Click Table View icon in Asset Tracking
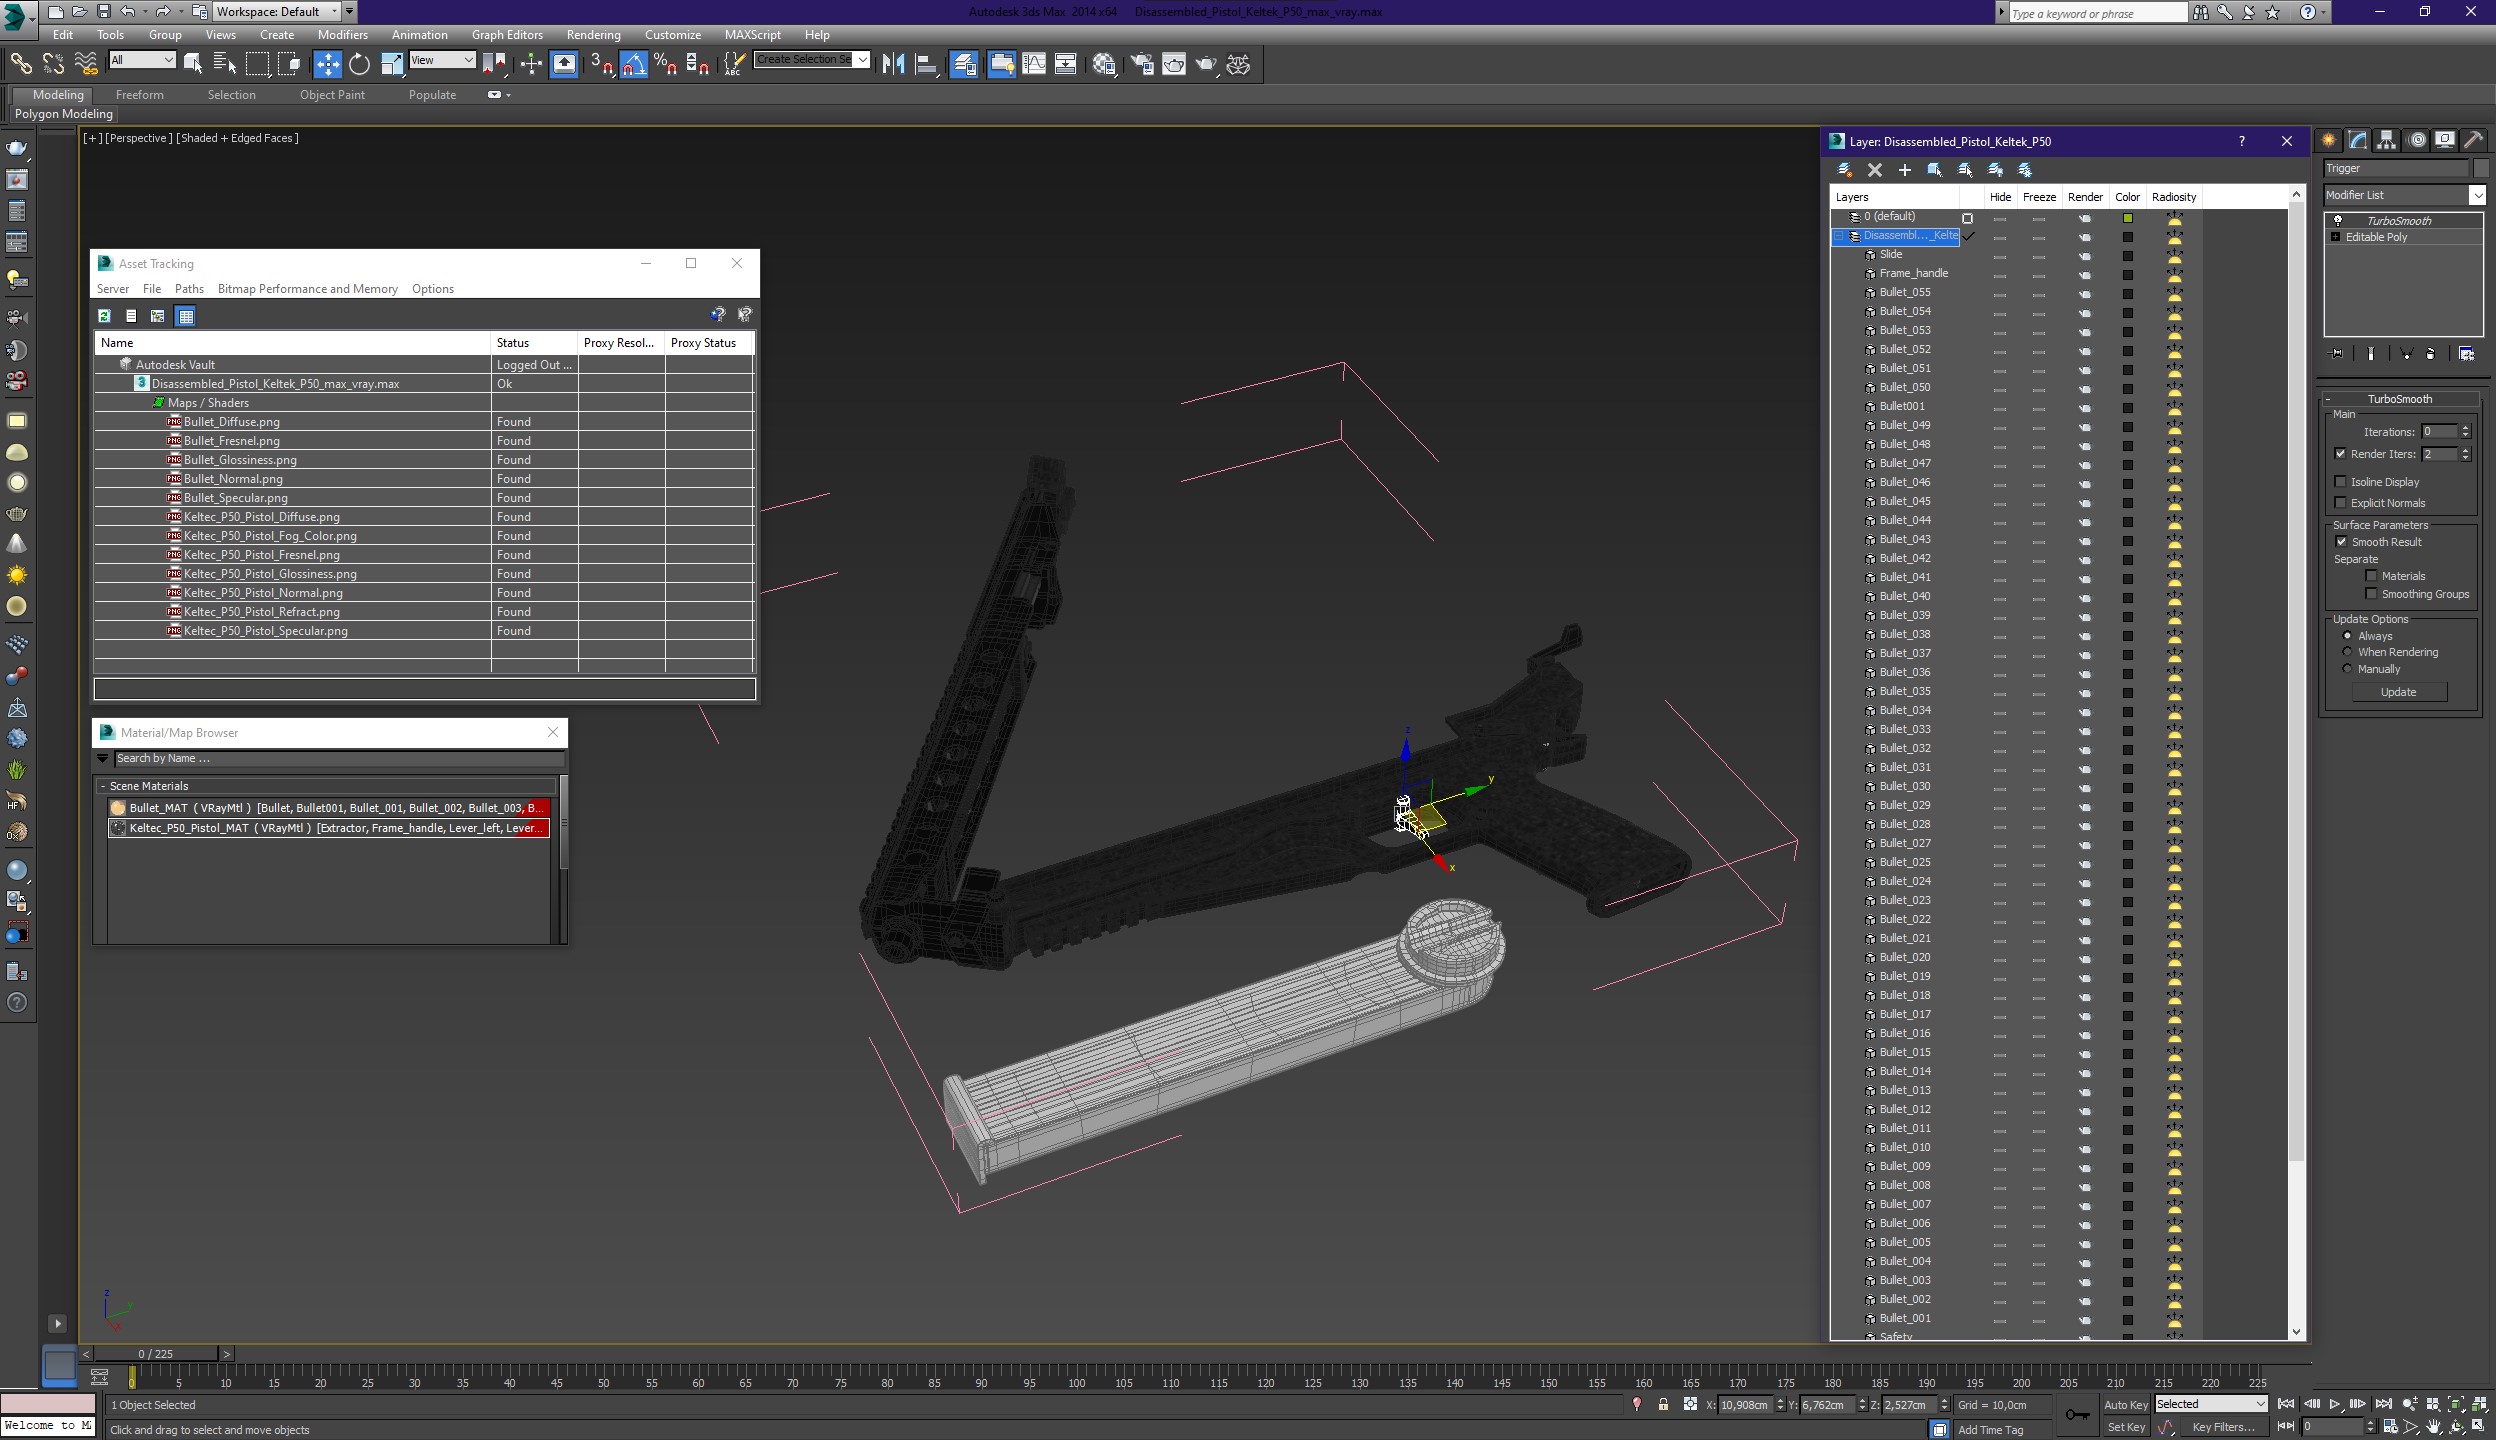The height and width of the screenshot is (1440, 2496). point(185,316)
